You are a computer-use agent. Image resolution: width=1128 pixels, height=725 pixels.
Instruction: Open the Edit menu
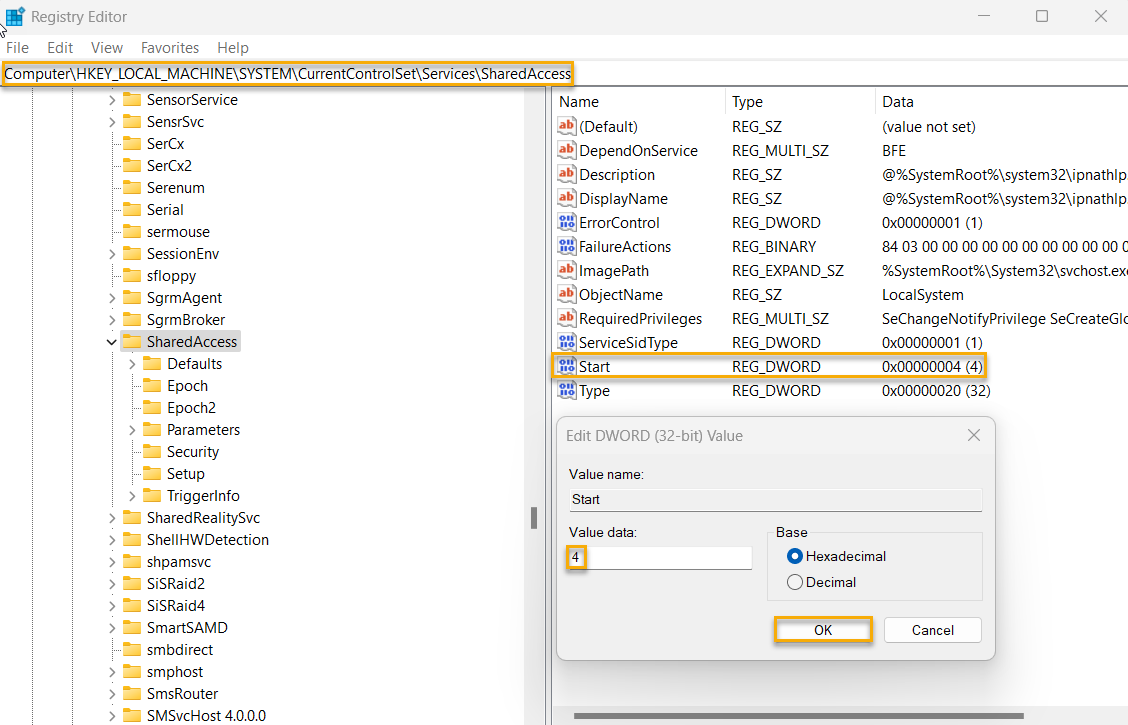click(60, 48)
